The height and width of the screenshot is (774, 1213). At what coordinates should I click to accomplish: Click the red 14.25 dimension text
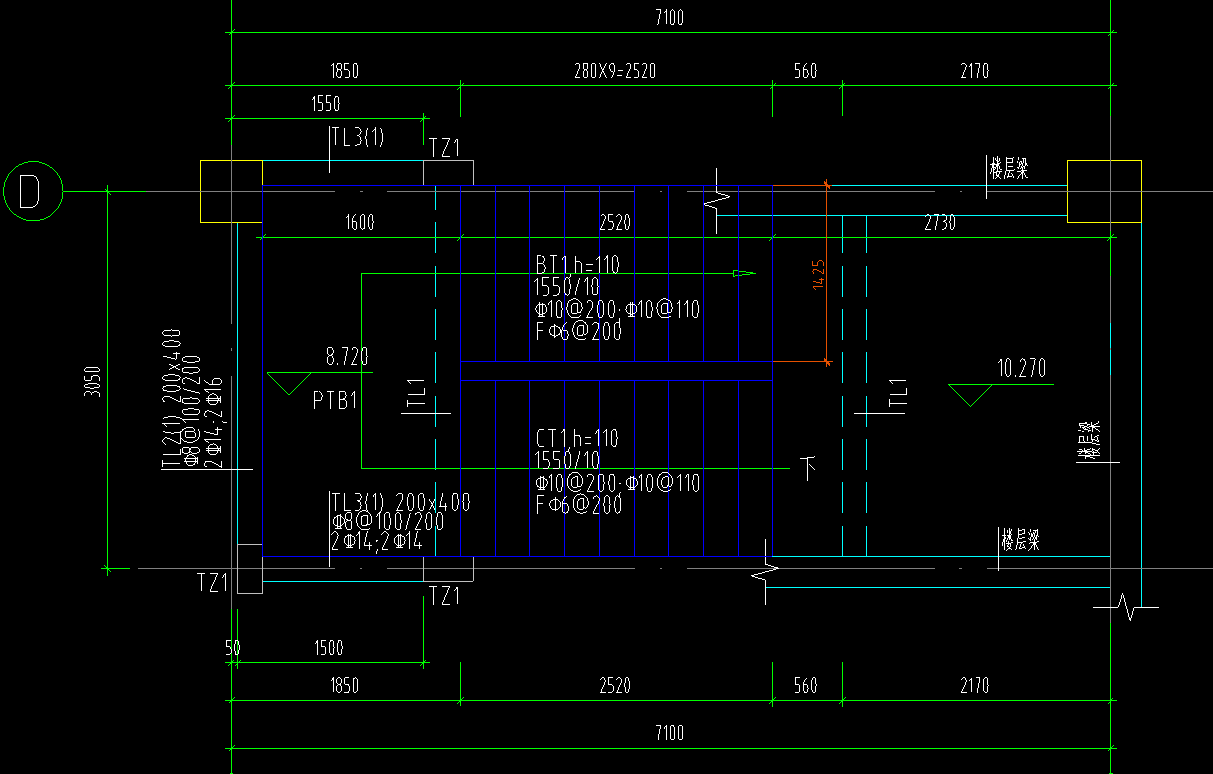tap(818, 274)
